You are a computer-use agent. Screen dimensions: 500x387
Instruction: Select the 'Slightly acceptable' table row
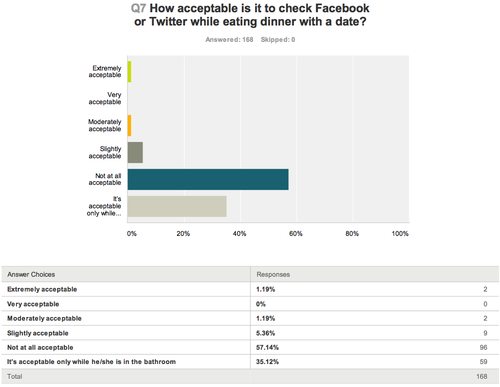[x=250, y=333]
